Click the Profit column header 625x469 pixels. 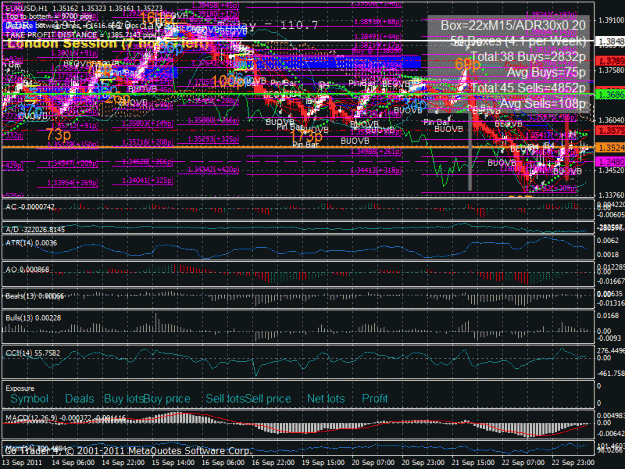(375, 398)
